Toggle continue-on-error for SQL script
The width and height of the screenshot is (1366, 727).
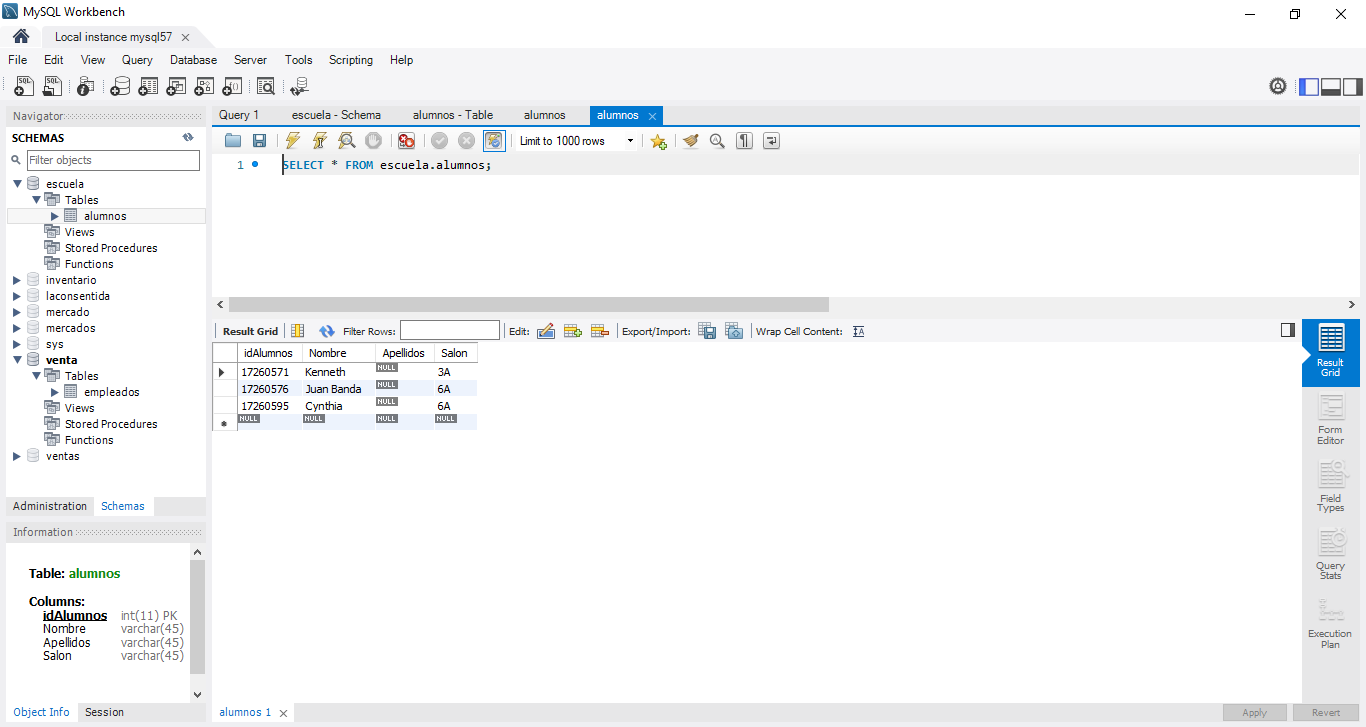pos(406,141)
